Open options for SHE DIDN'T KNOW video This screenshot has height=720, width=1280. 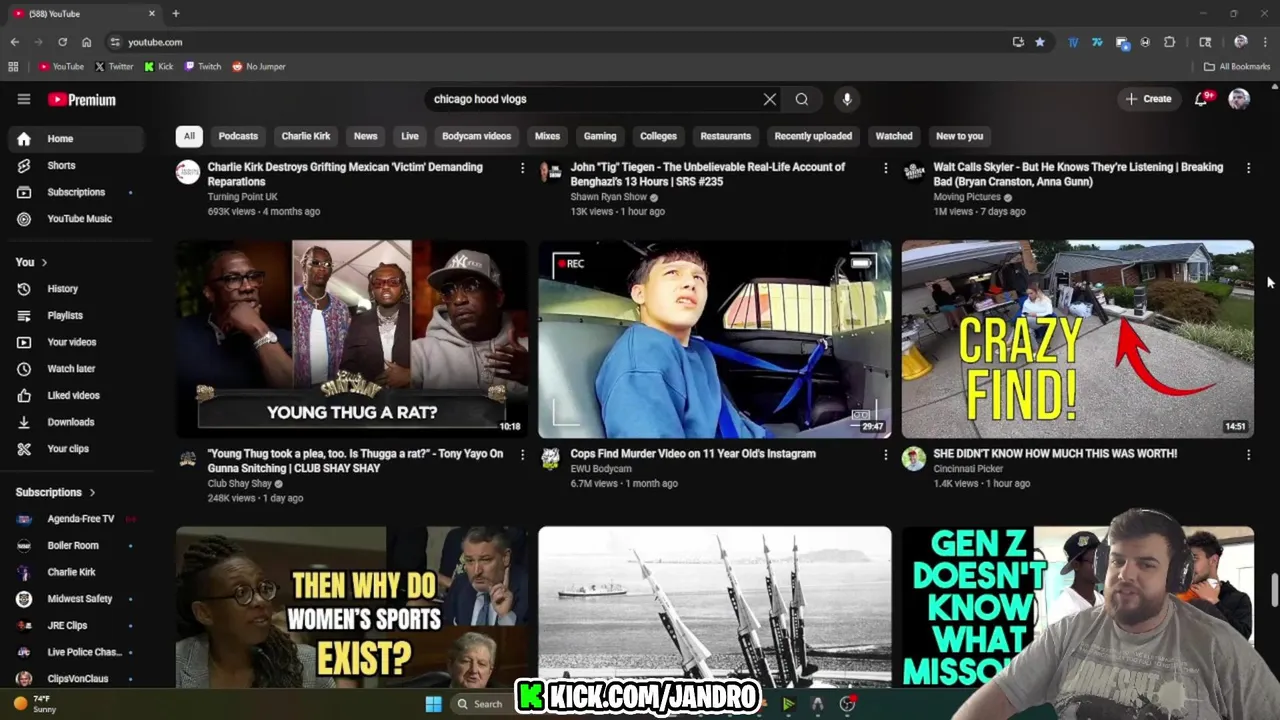(x=1248, y=455)
